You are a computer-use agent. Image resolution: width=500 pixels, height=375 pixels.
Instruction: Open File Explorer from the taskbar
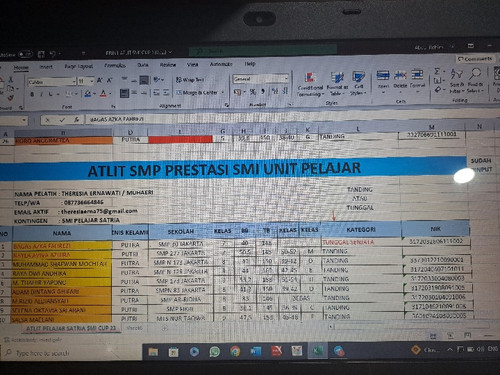click(153, 352)
